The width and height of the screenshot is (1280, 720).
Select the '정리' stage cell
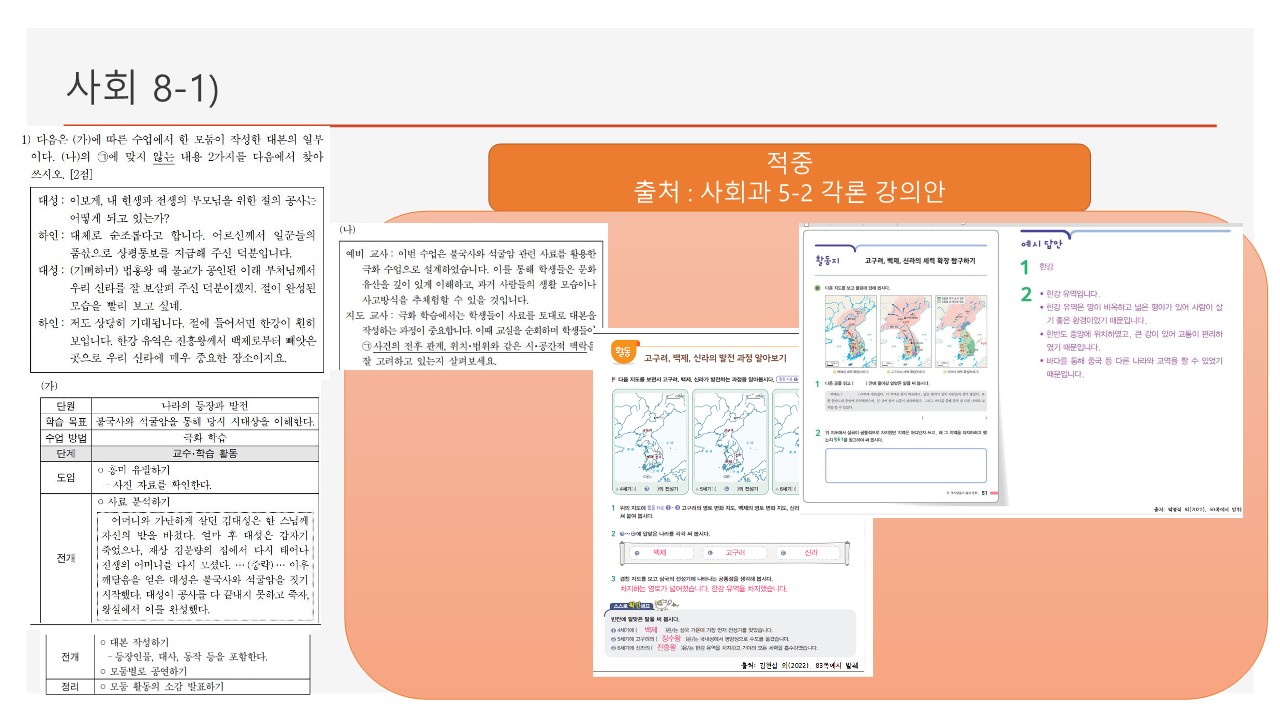coord(70,686)
